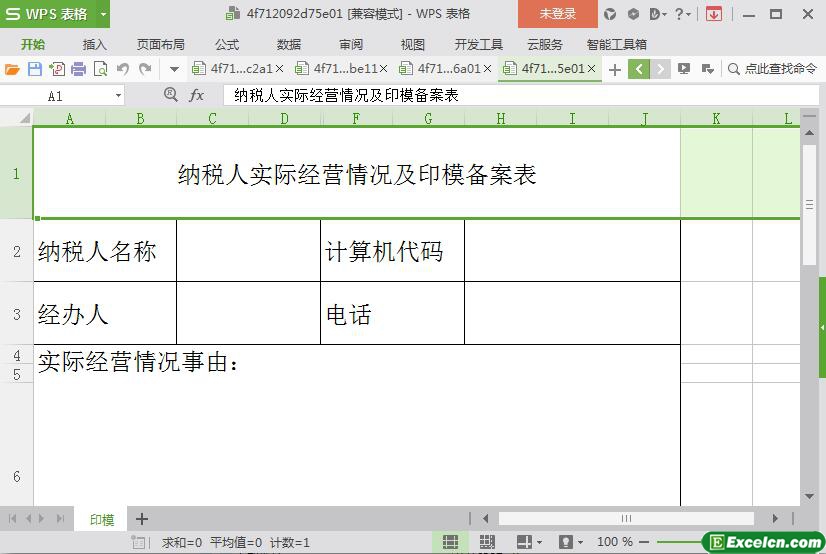Open the 视图 ribbon tab
This screenshot has width=826, height=554.
[412, 45]
